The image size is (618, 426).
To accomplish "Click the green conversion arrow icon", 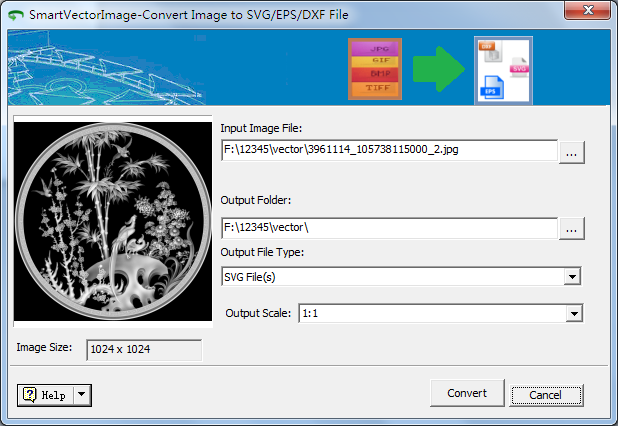I will 439,69.
